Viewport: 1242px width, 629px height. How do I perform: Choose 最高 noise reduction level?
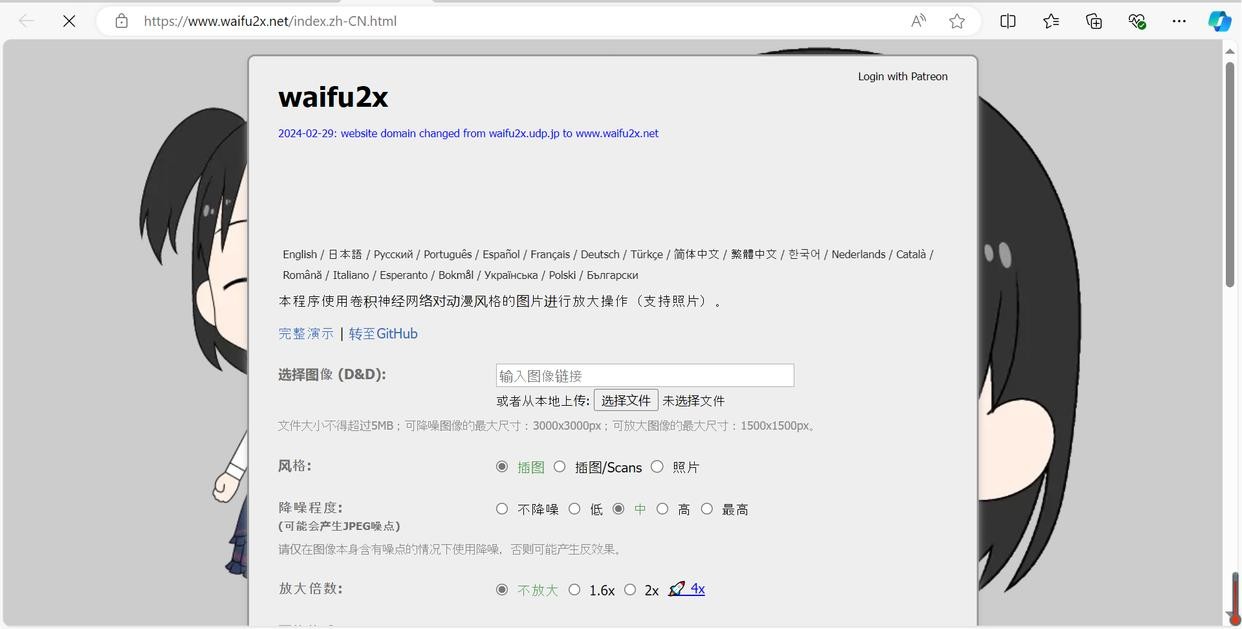[x=707, y=509]
